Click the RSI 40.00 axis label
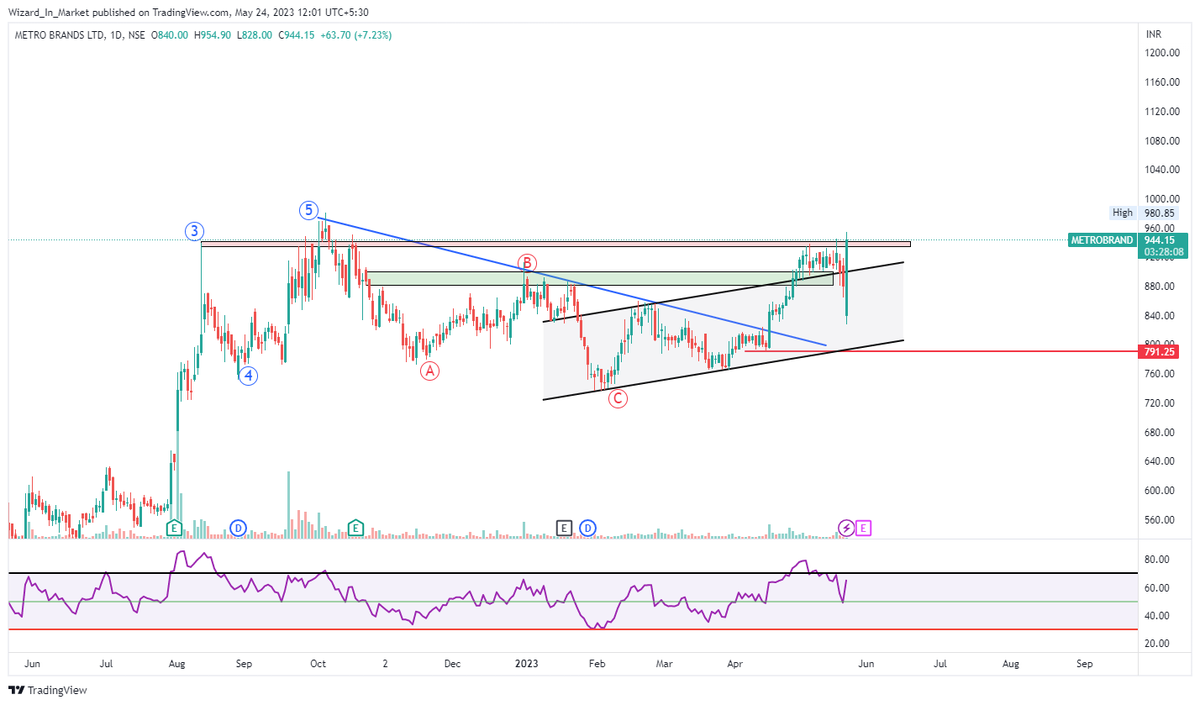This screenshot has height=705, width=1200. tap(1156, 616)
